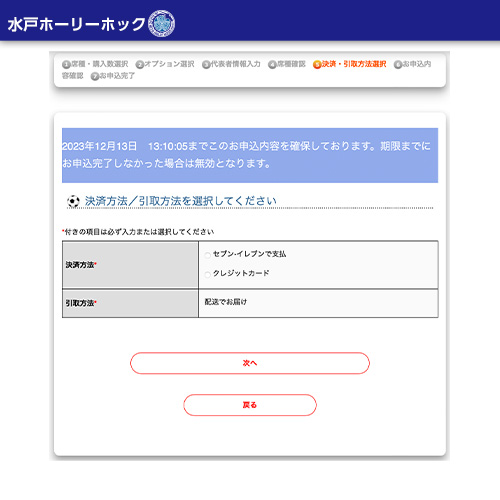This screenshot has width=500, height=500.
Task: Click the クレジットカード label text
Action: tap(241, 273)
